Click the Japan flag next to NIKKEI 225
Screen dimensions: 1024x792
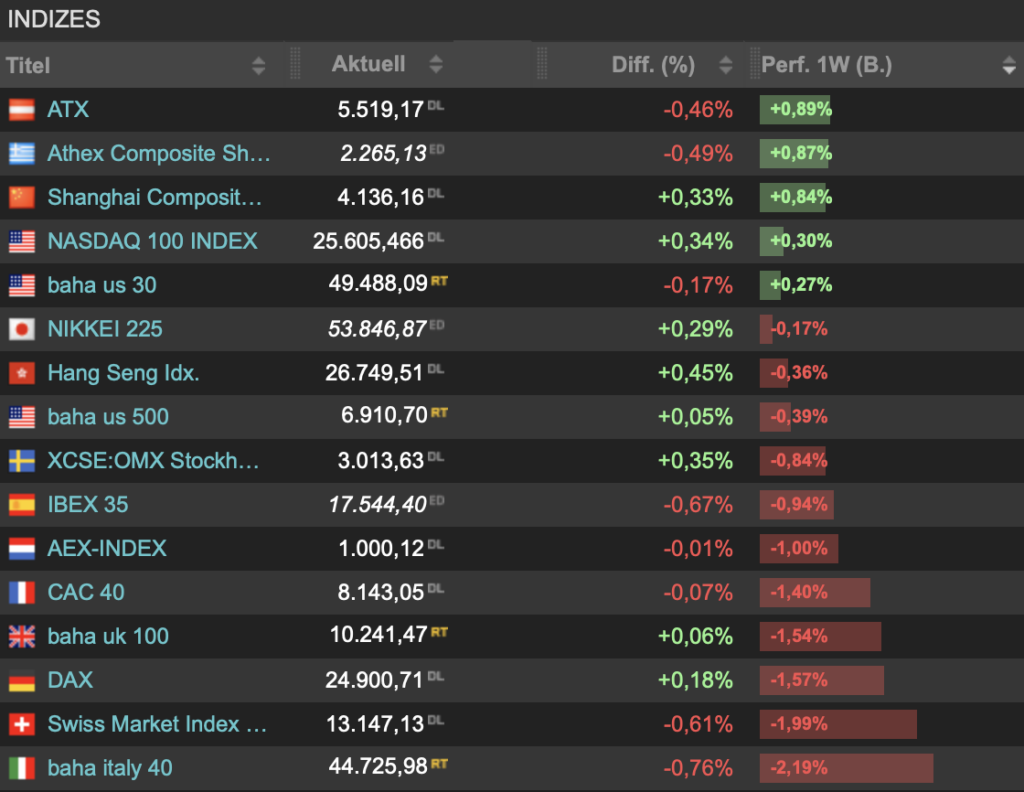(21, 329)
